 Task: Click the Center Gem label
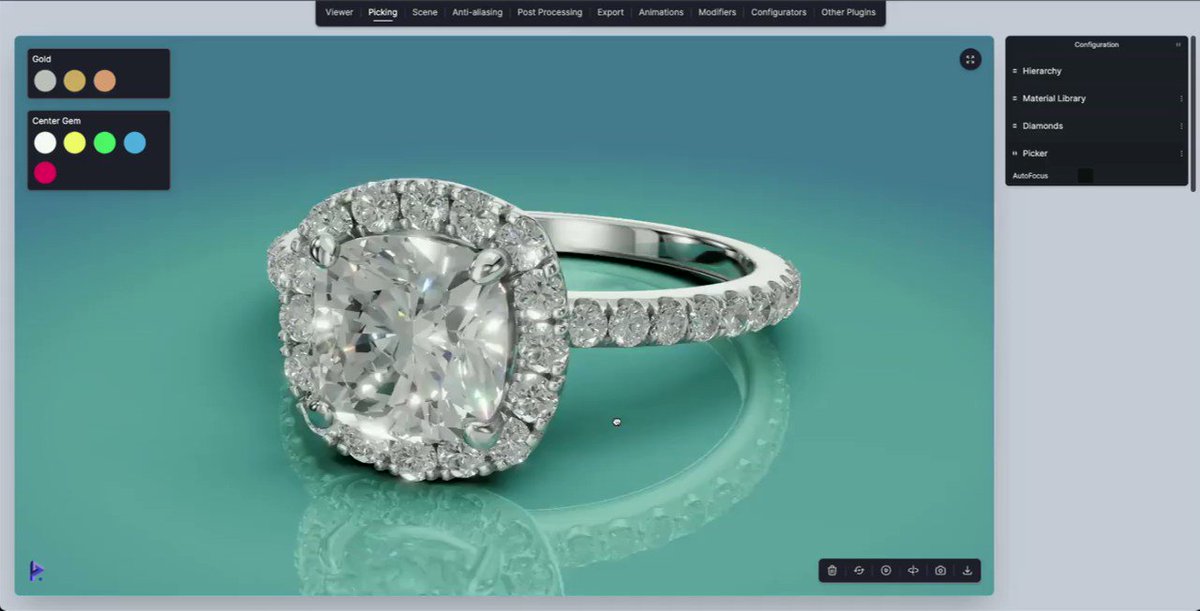(x=56, y=121)
